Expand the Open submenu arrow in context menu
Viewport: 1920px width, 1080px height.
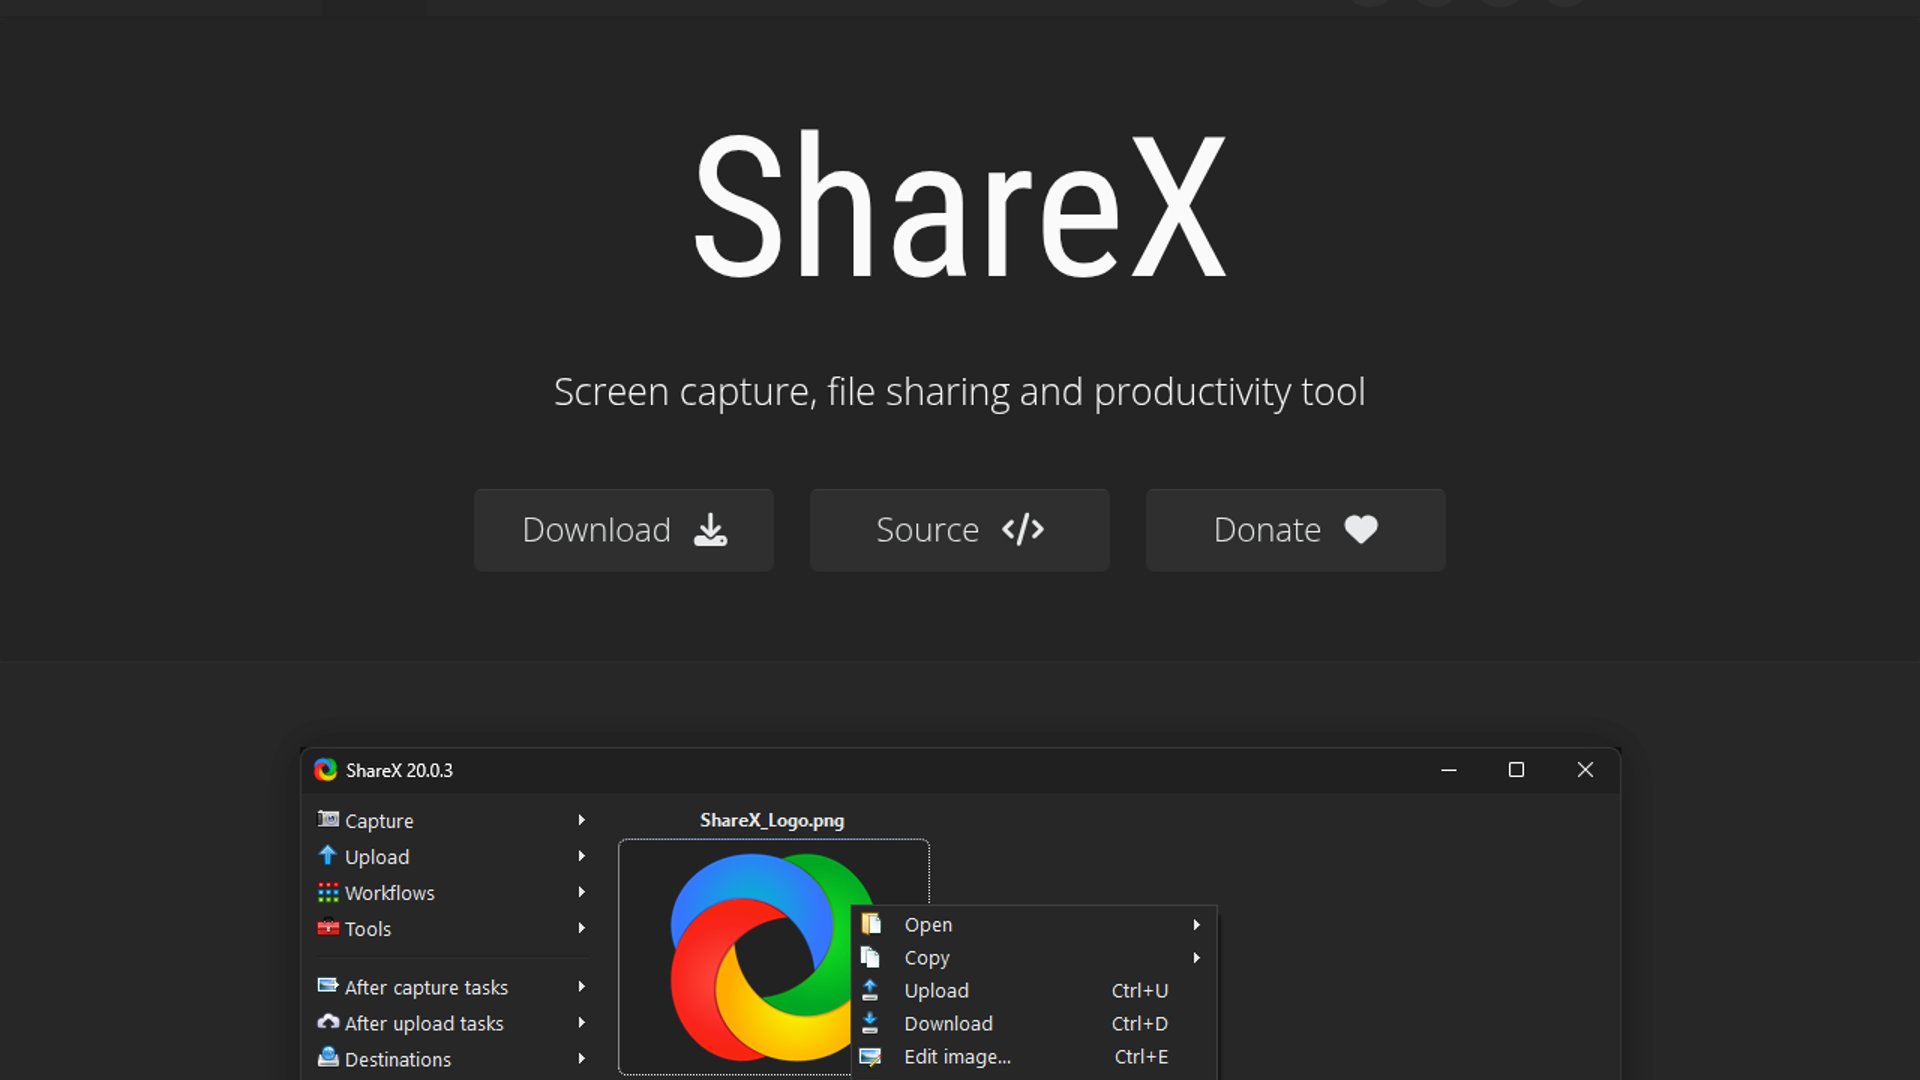point(1196,925)
